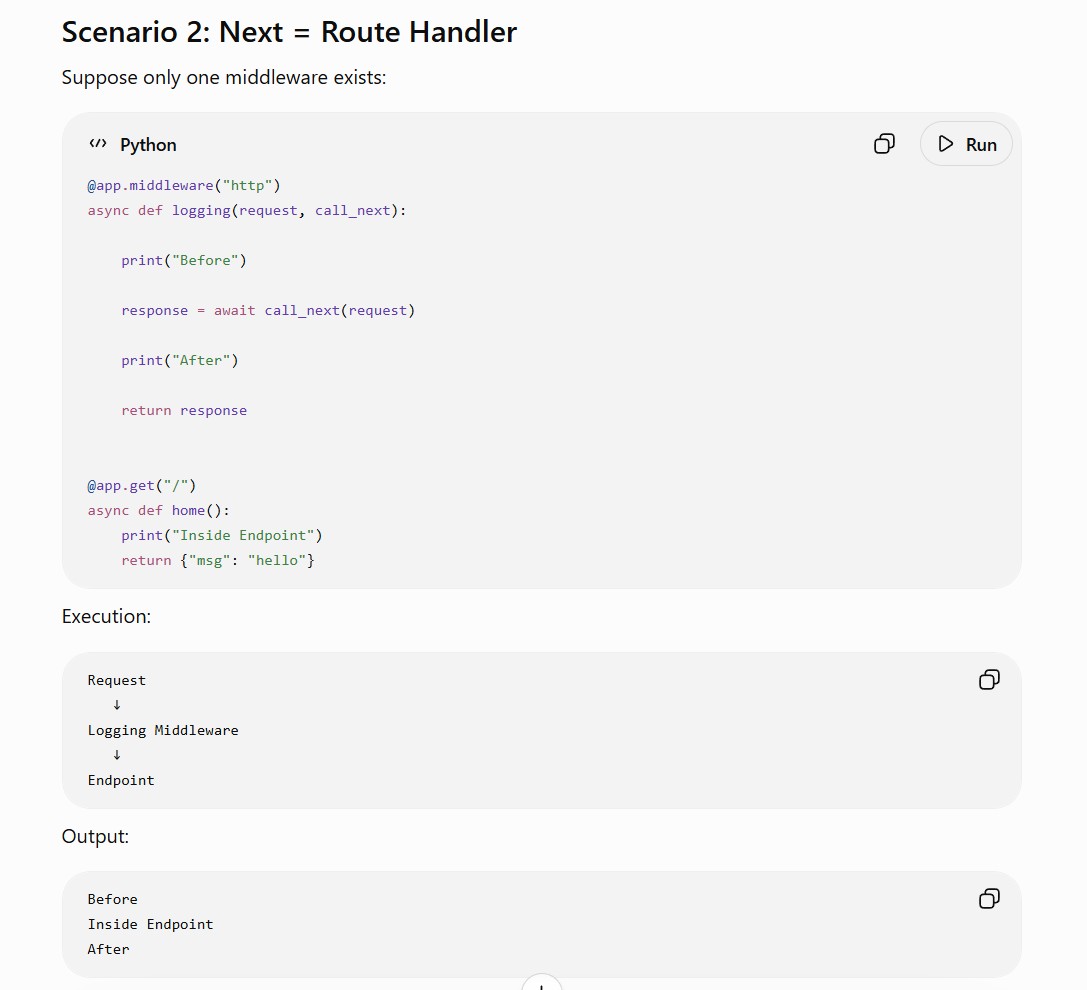The height and width of the screenshot is (990, 1087).
Task: Click the return {"msg": "hello"} line
Action: tap(218, 560)
